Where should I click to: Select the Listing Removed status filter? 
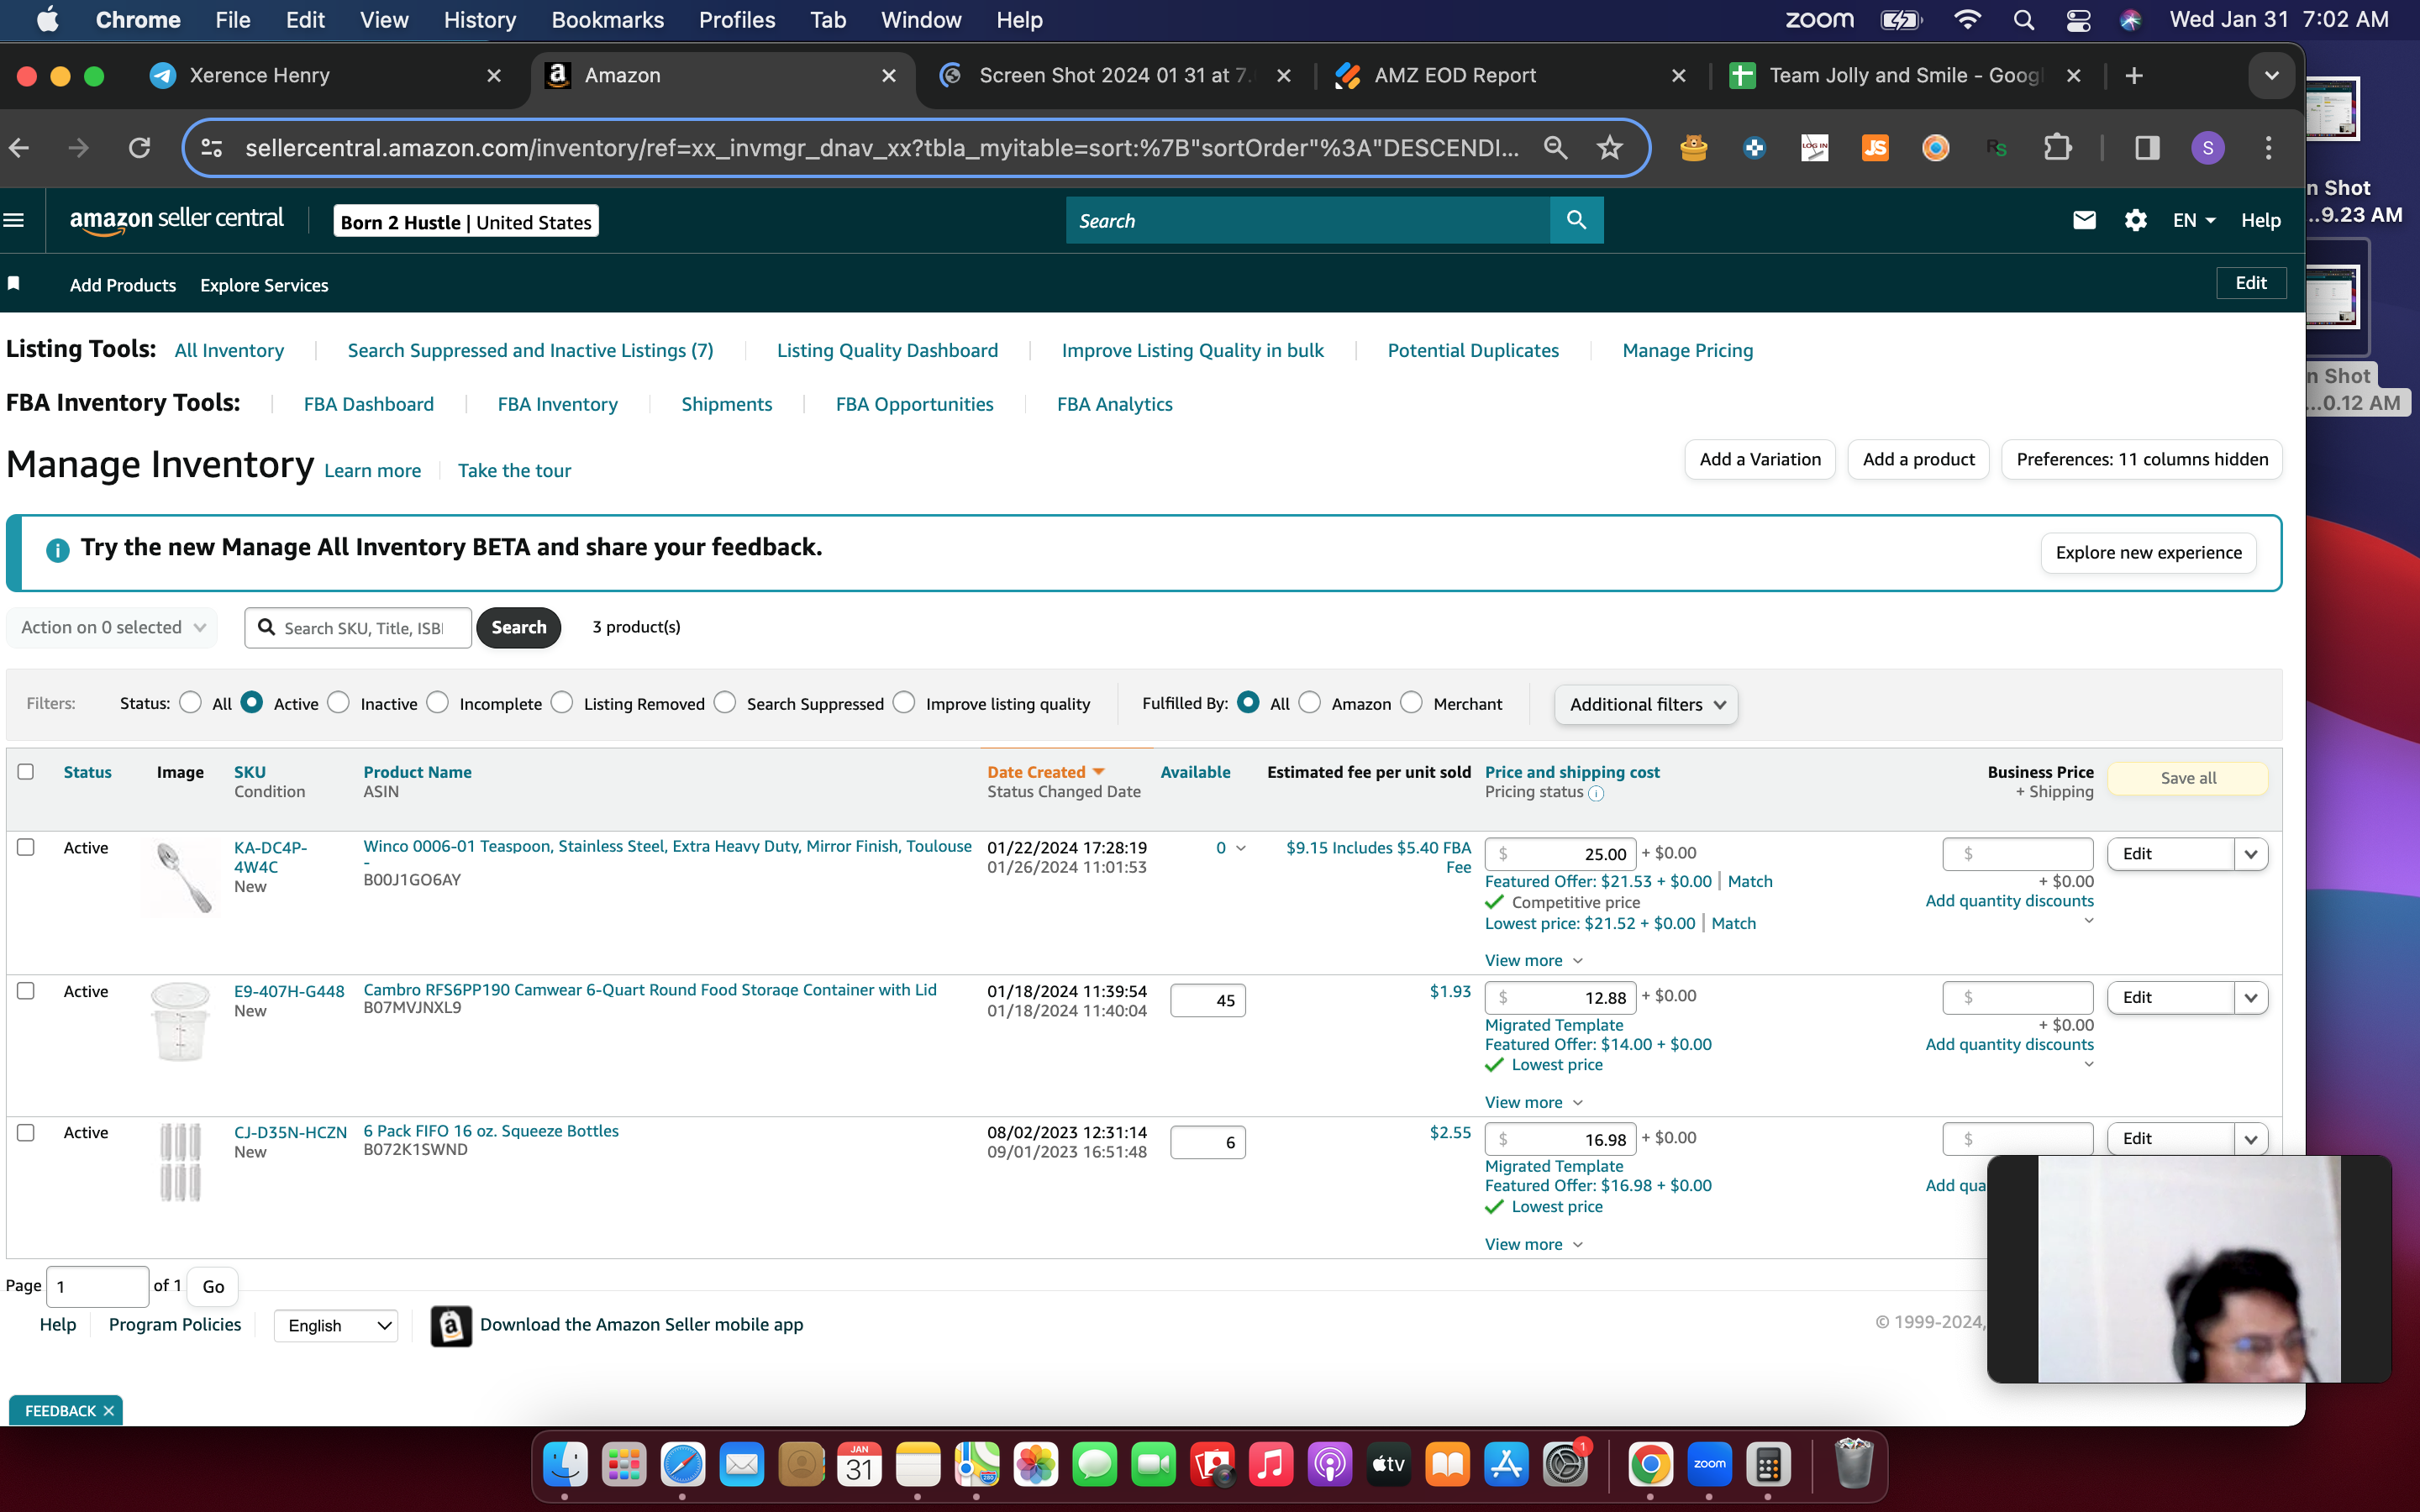click(x=562, y=703)
